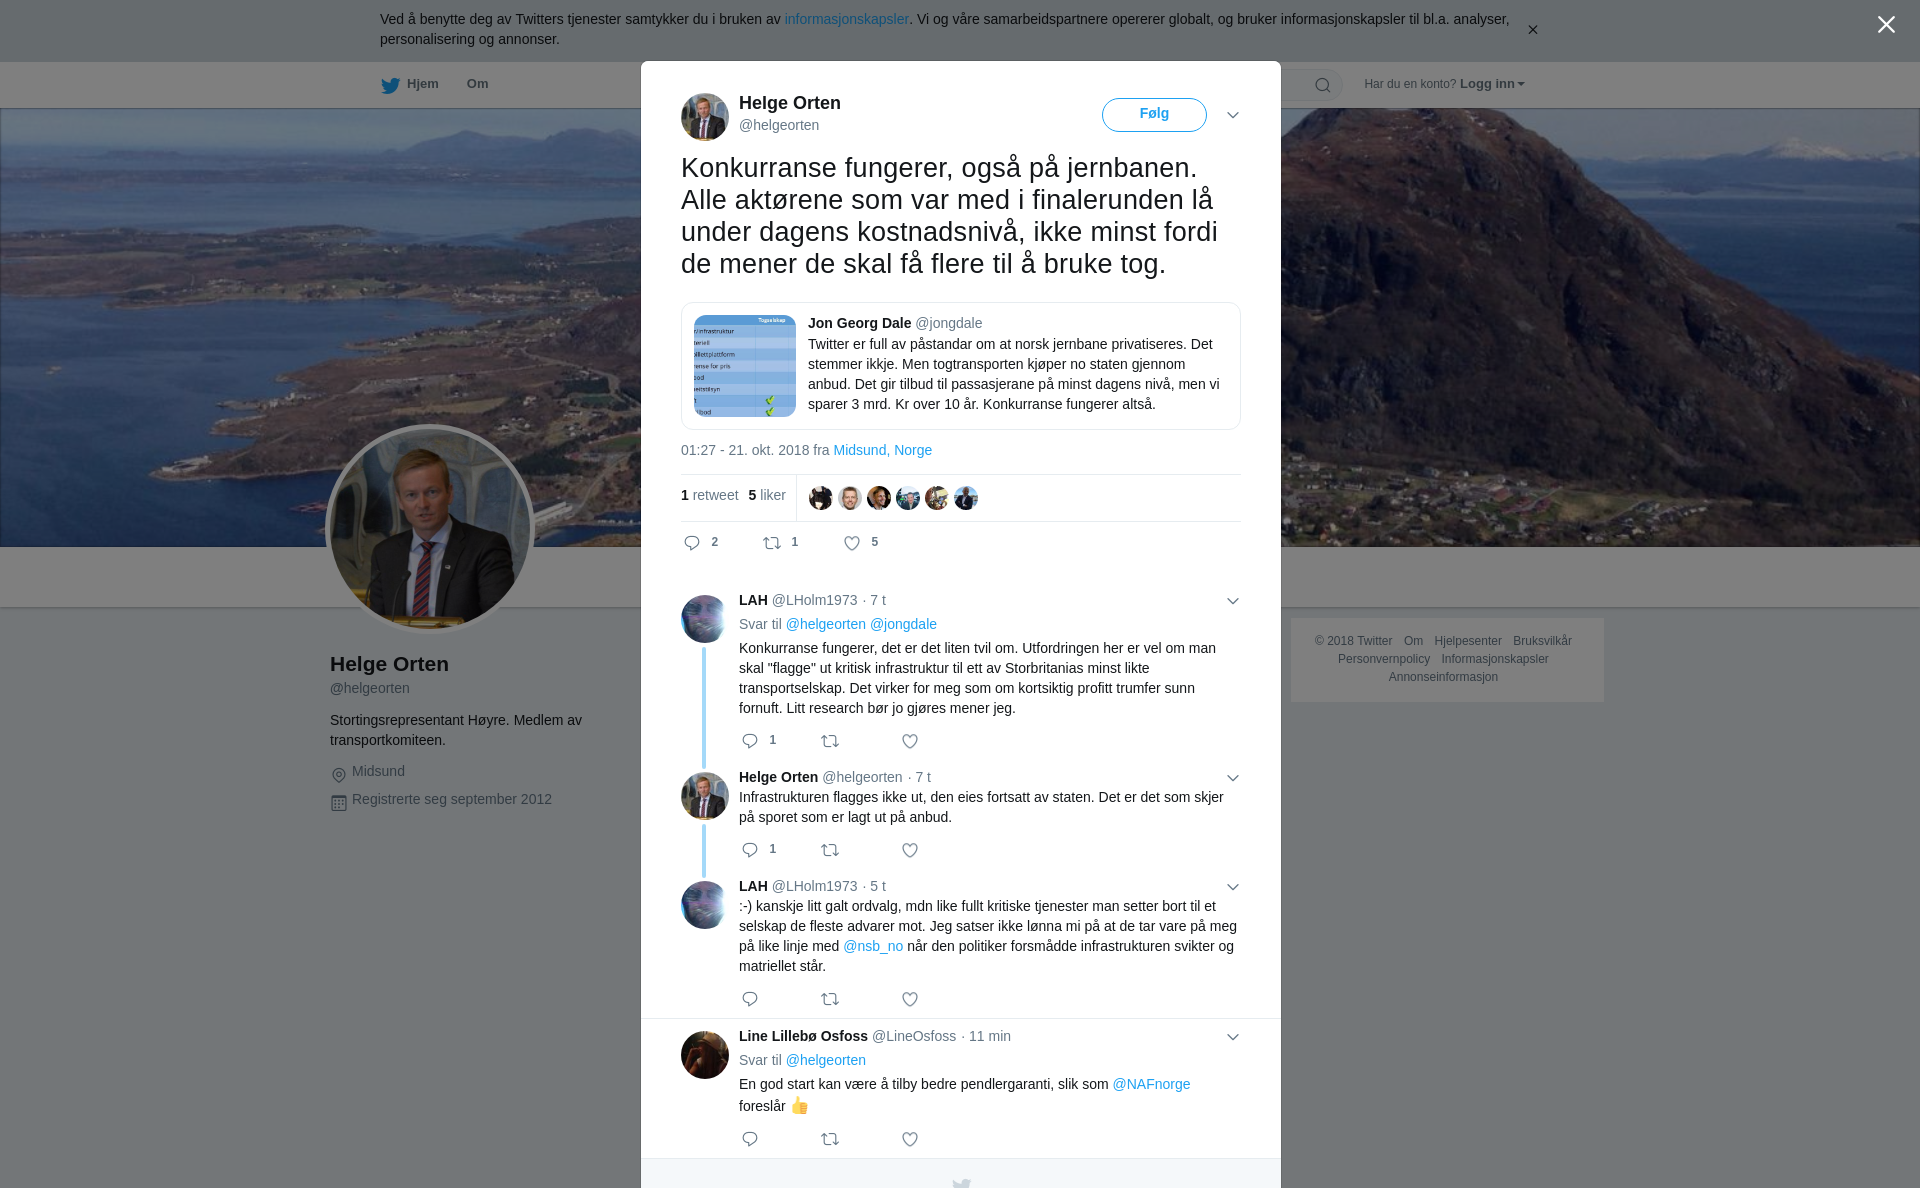Viewport: 1920px width, 1188px height.
Task: Retweet LAH's first reply about infrastruktur
Action: pyautogui.click(x=830, y=741)
